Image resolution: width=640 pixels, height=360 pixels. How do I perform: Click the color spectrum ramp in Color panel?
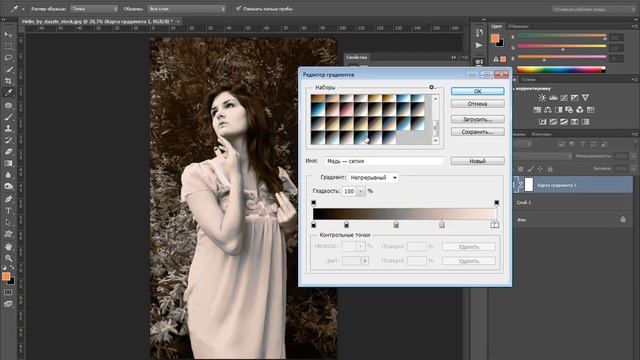561,70
